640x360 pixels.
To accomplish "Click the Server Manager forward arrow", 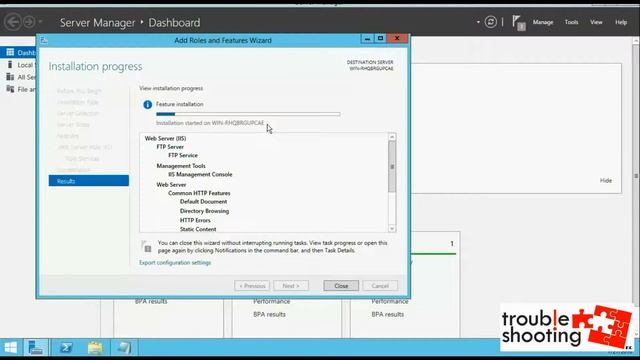I will 29,22.
